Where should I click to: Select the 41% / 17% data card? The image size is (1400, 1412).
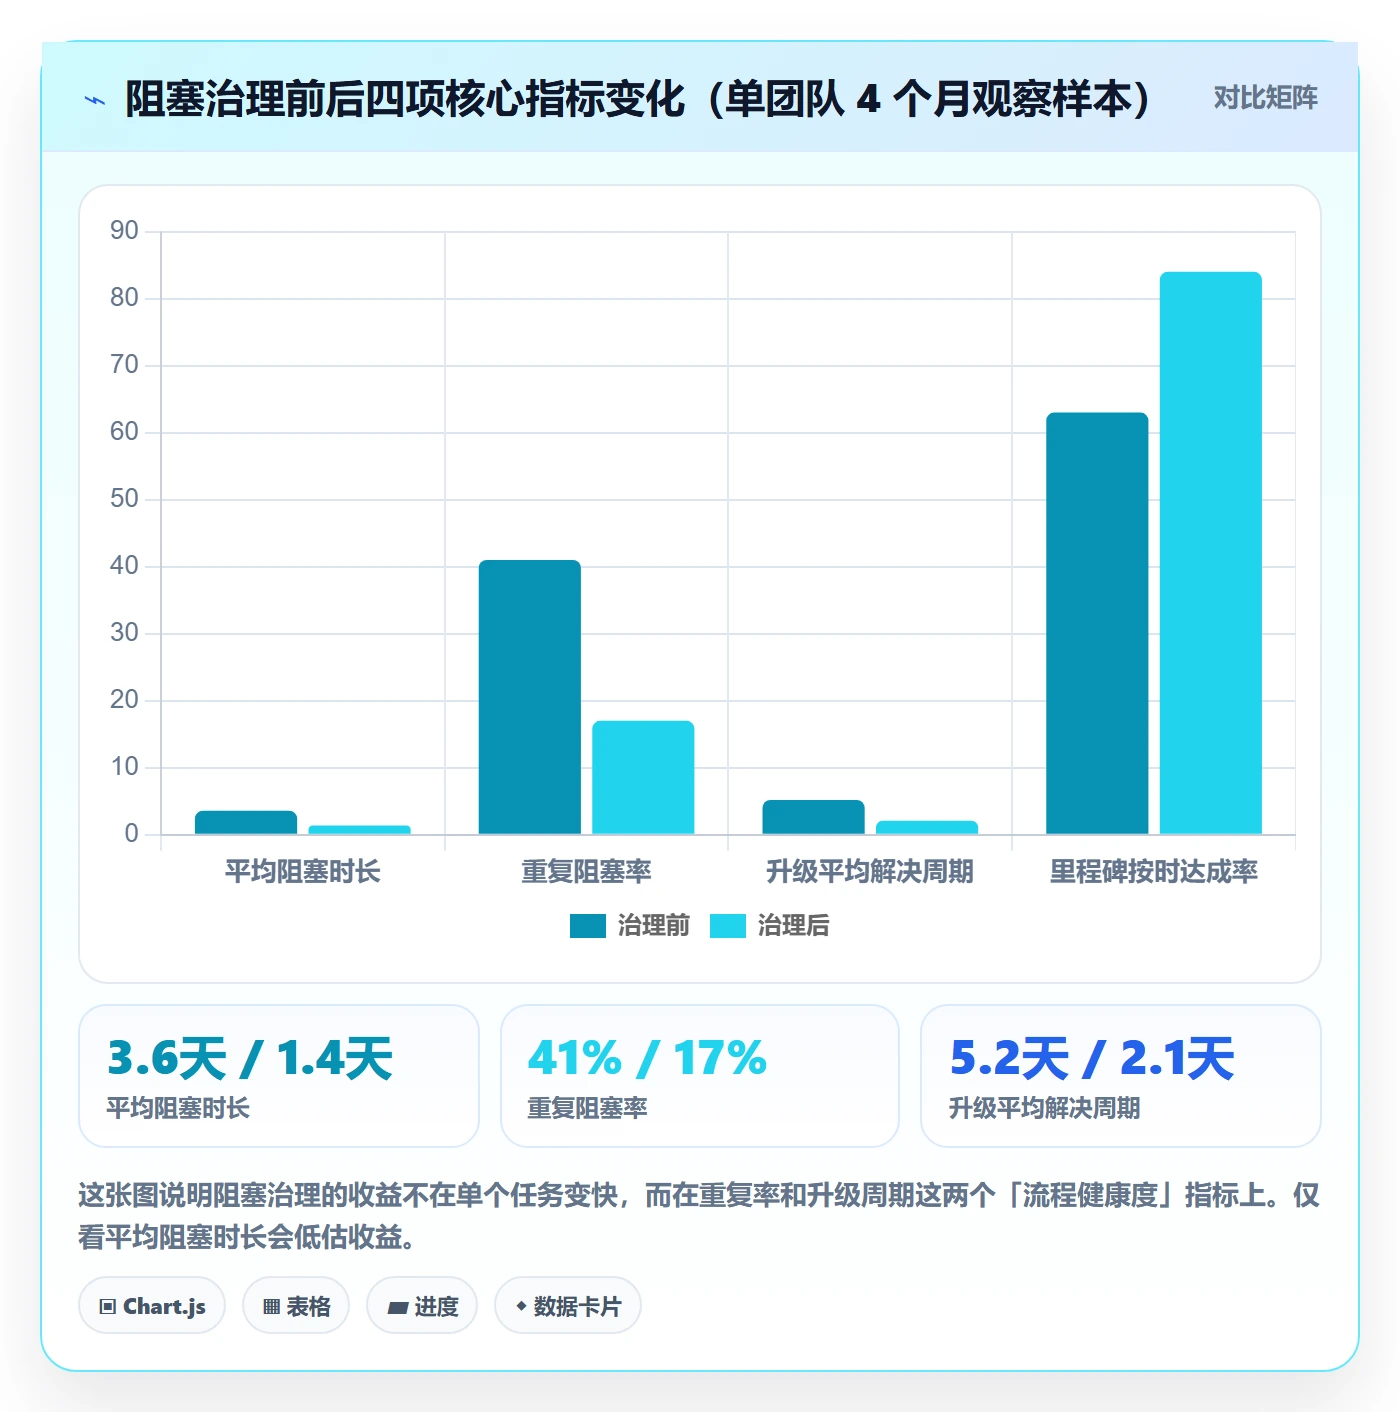[x=700, y=1076]
